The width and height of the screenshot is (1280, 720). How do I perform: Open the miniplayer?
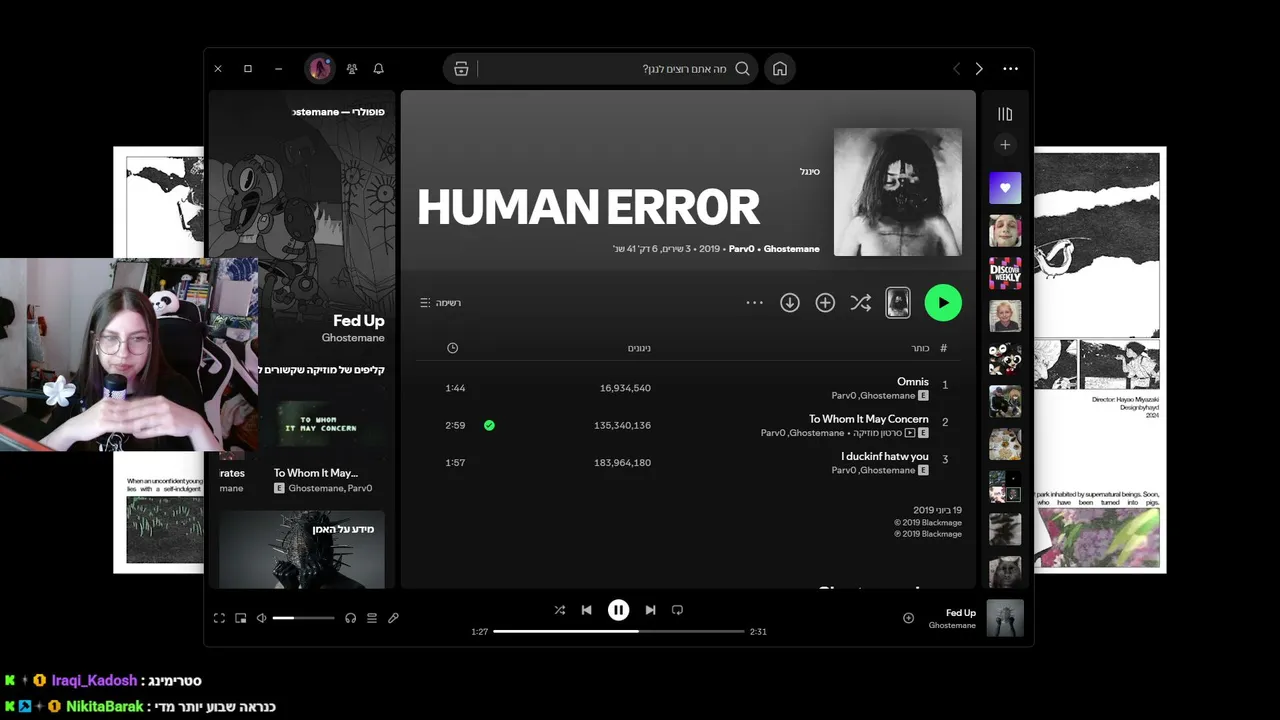pyautogui.click(x=241, y=618)
